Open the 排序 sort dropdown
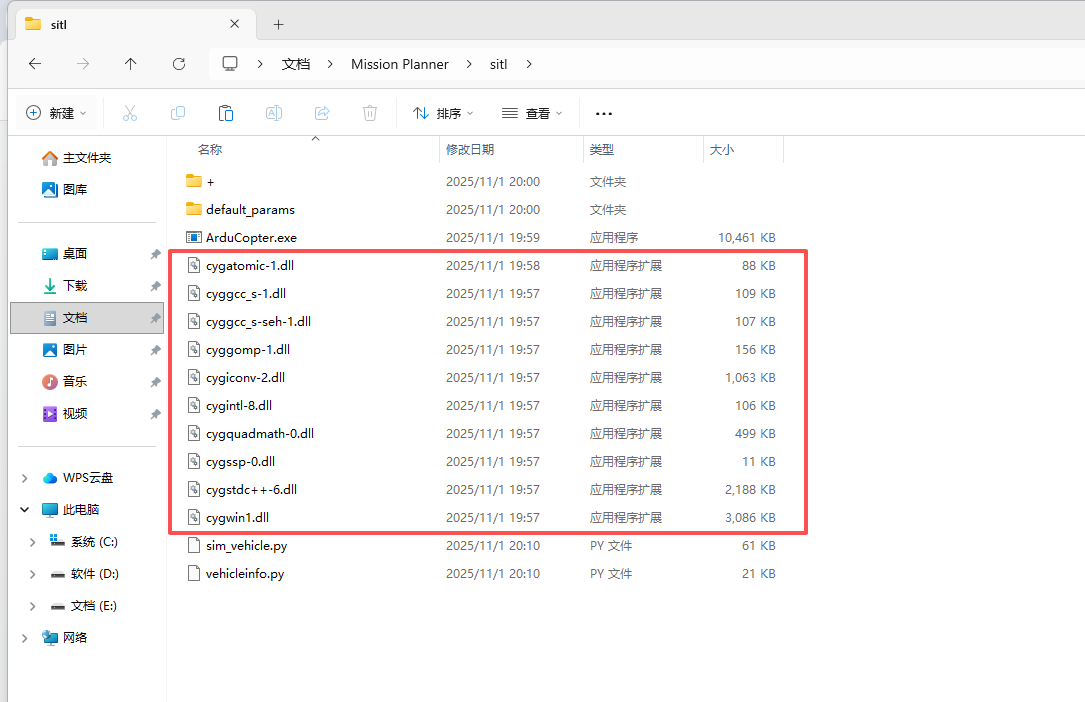Image resolution: width=1085 pixels, height=702 pixels. [443, 113]
